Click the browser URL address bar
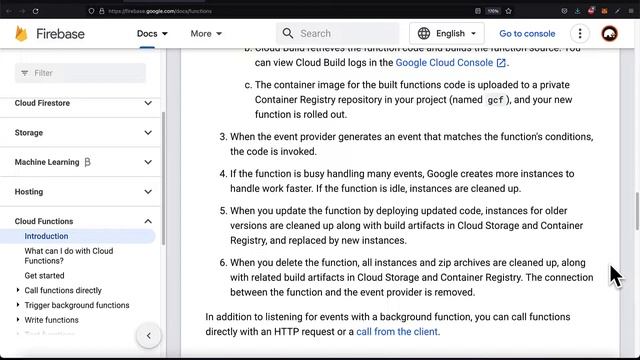Viewport: 640px width, 360px height. click(282, 11)
